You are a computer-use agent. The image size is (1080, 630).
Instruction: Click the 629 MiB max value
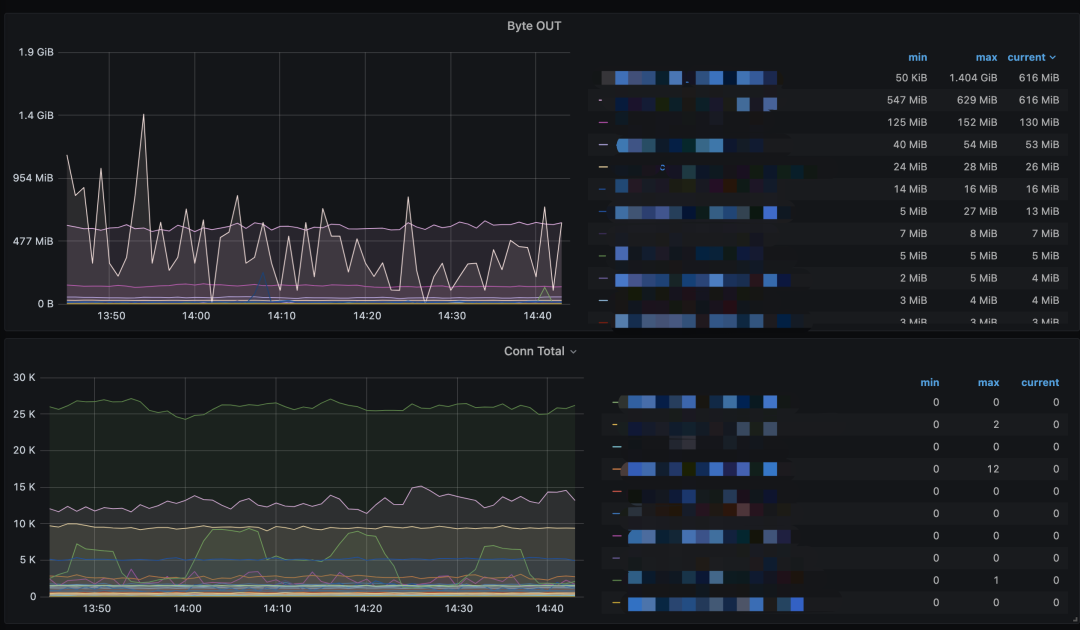977,100
